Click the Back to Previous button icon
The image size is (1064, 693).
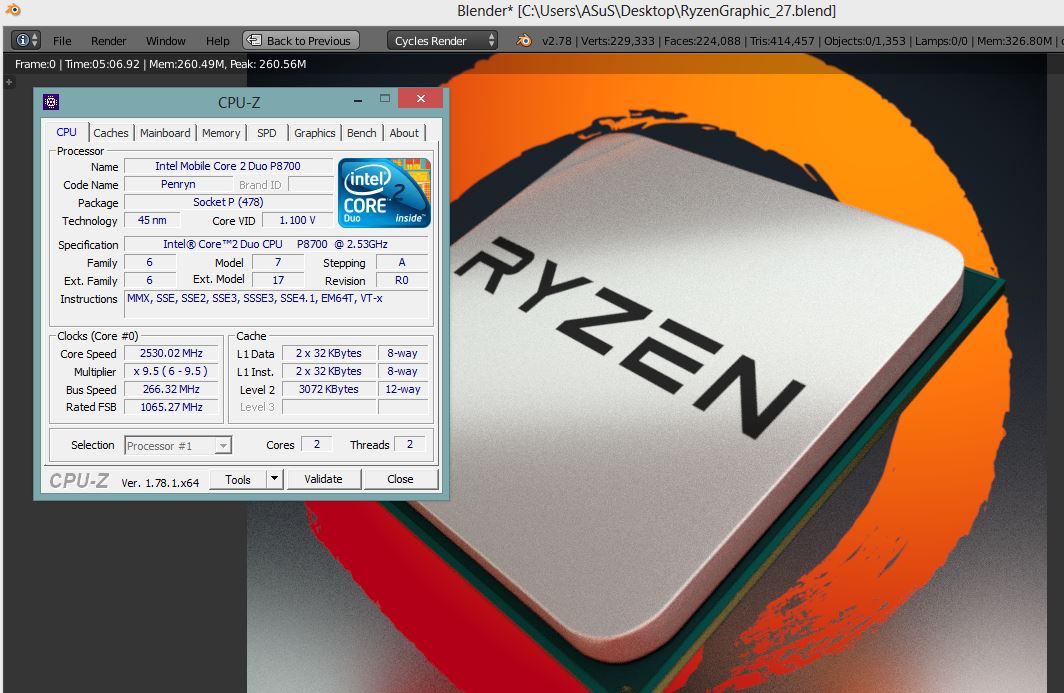point(254,40)
